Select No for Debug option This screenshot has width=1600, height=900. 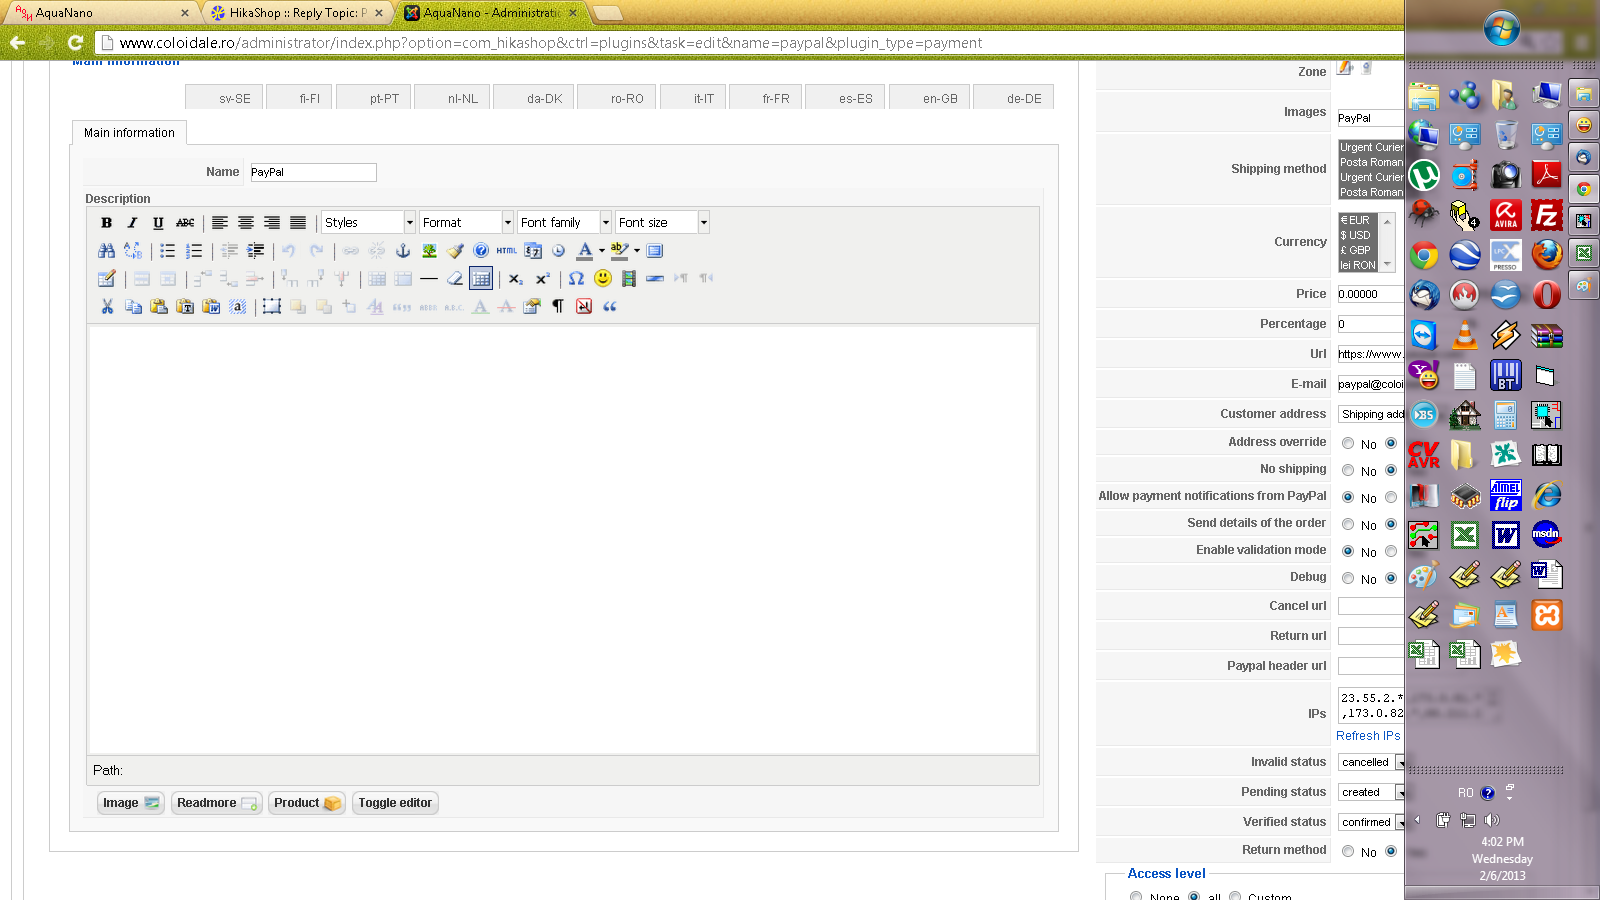(1348, 578)
